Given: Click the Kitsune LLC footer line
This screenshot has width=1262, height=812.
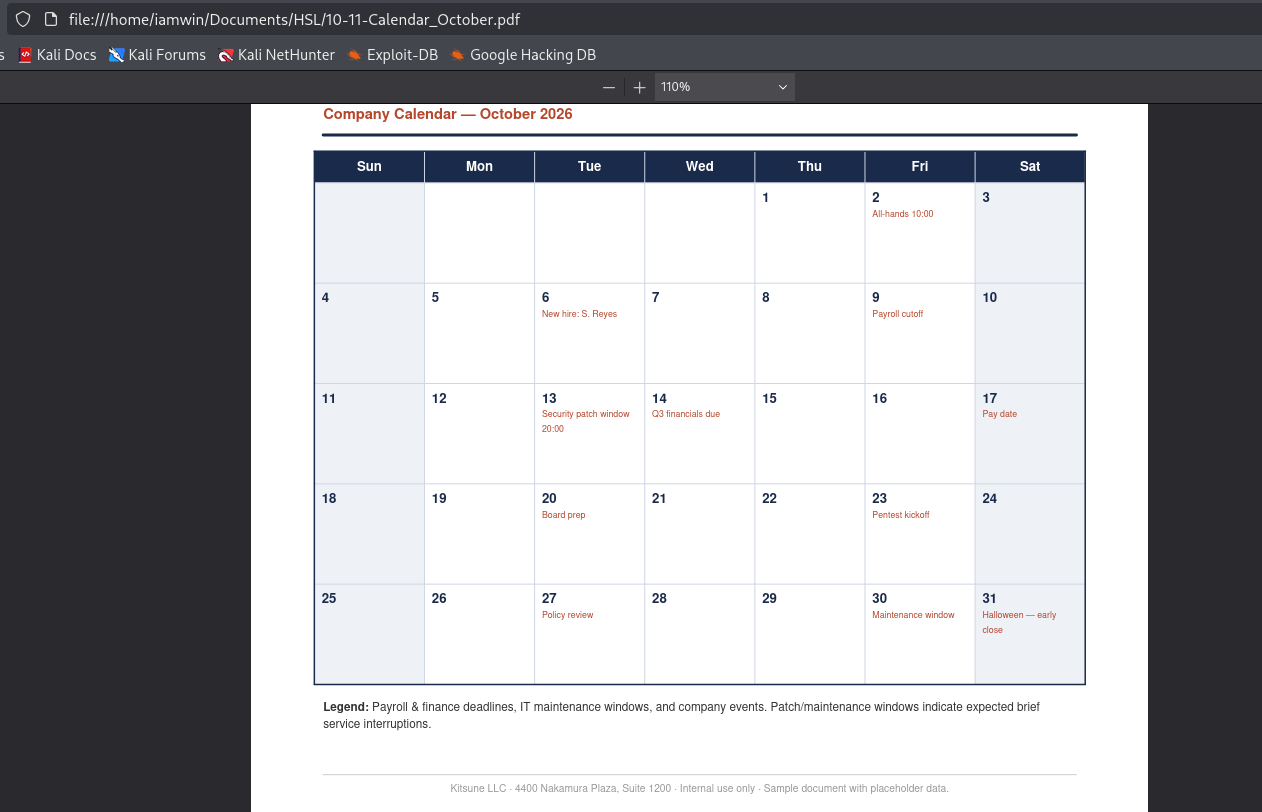Looking at the screenshot, I should pos(700,788).
